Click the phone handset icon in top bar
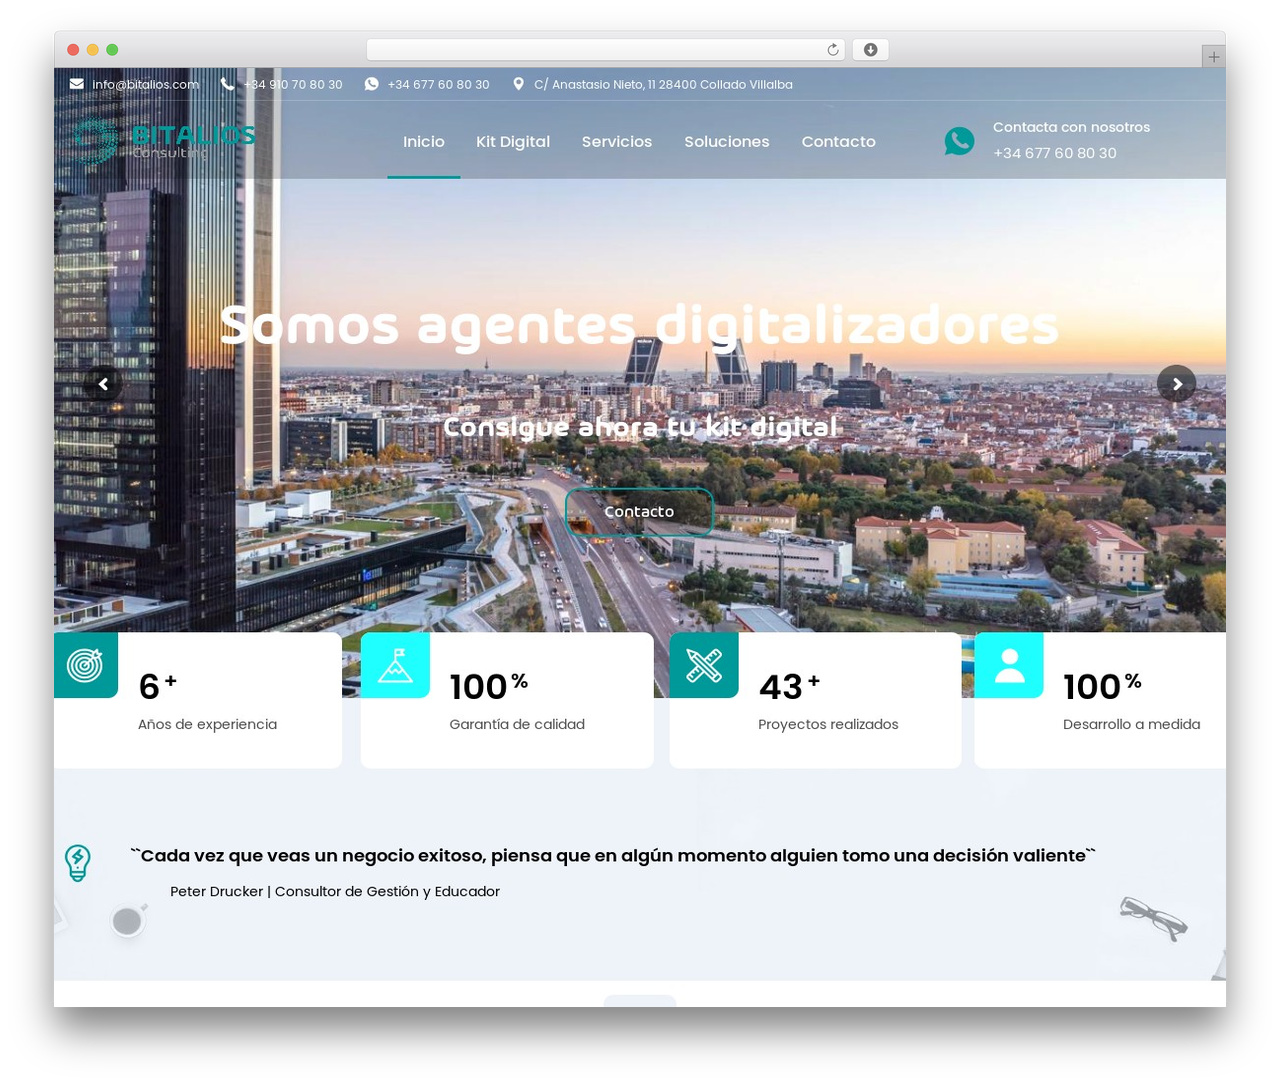This screenshot has height=1084, width=1280. 227,84
